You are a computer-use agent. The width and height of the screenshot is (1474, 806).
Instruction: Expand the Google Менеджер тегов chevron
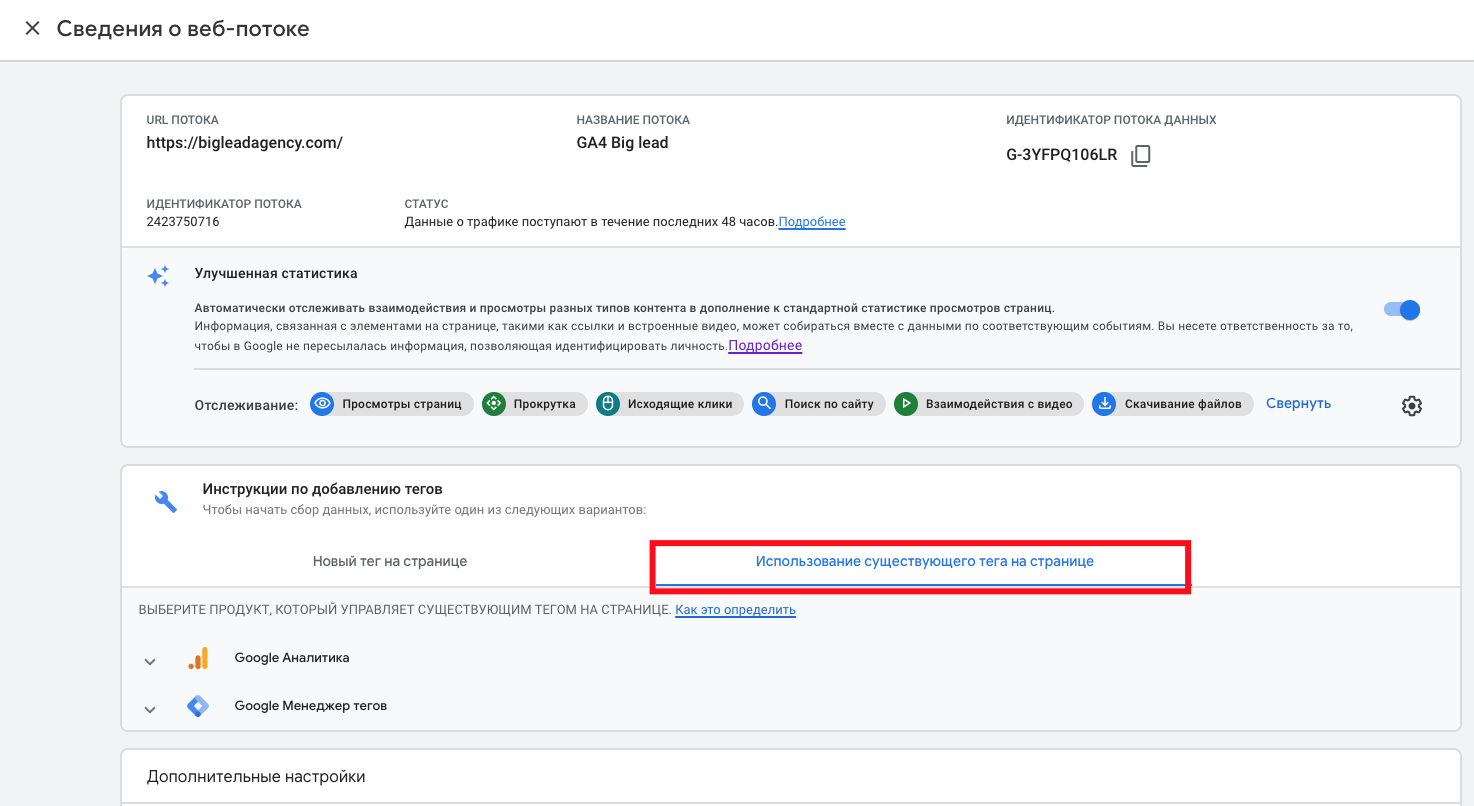[150, 709]
